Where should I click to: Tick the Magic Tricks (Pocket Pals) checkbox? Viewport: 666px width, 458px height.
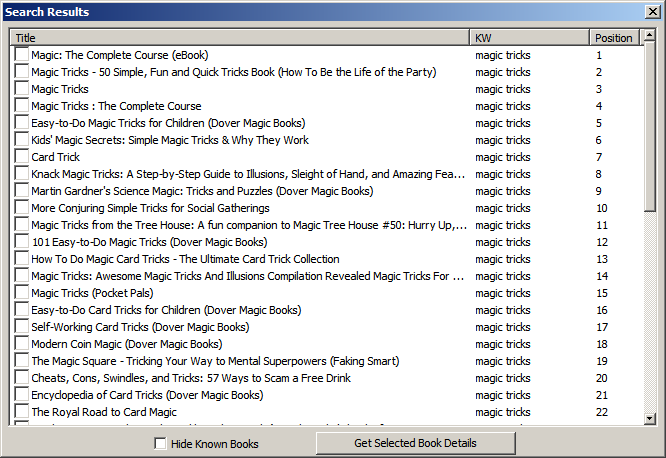coord(22,292)
